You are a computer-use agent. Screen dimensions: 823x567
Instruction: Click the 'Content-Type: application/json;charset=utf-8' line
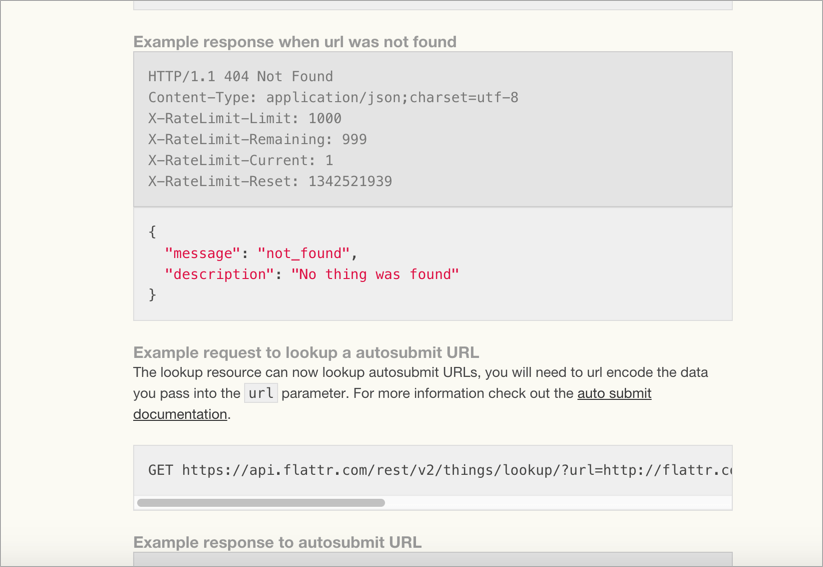coord(333,98)
